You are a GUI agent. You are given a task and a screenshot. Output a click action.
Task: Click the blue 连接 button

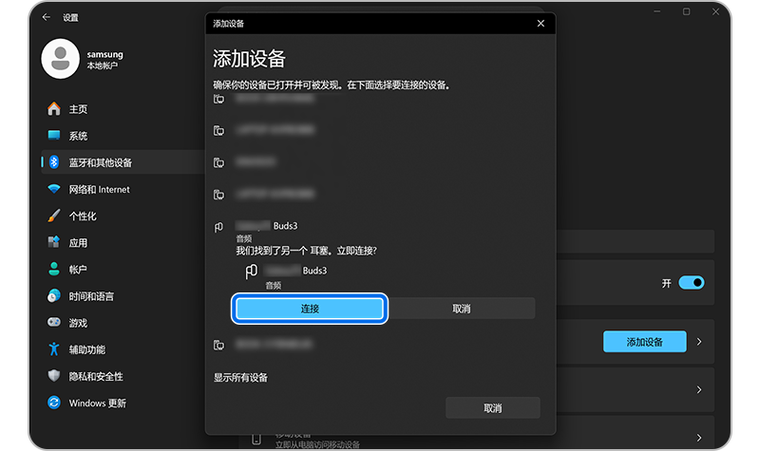pos(310,308)
